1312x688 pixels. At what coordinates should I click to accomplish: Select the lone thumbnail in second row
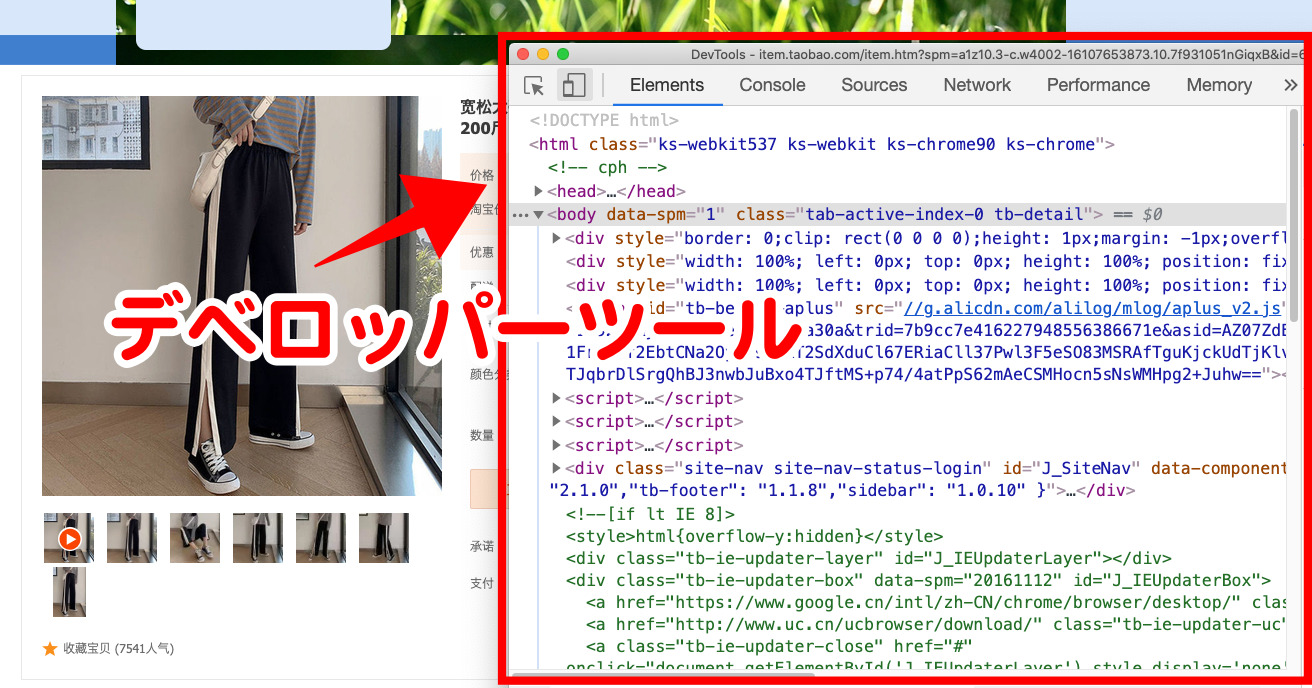[x=69, y=592]
